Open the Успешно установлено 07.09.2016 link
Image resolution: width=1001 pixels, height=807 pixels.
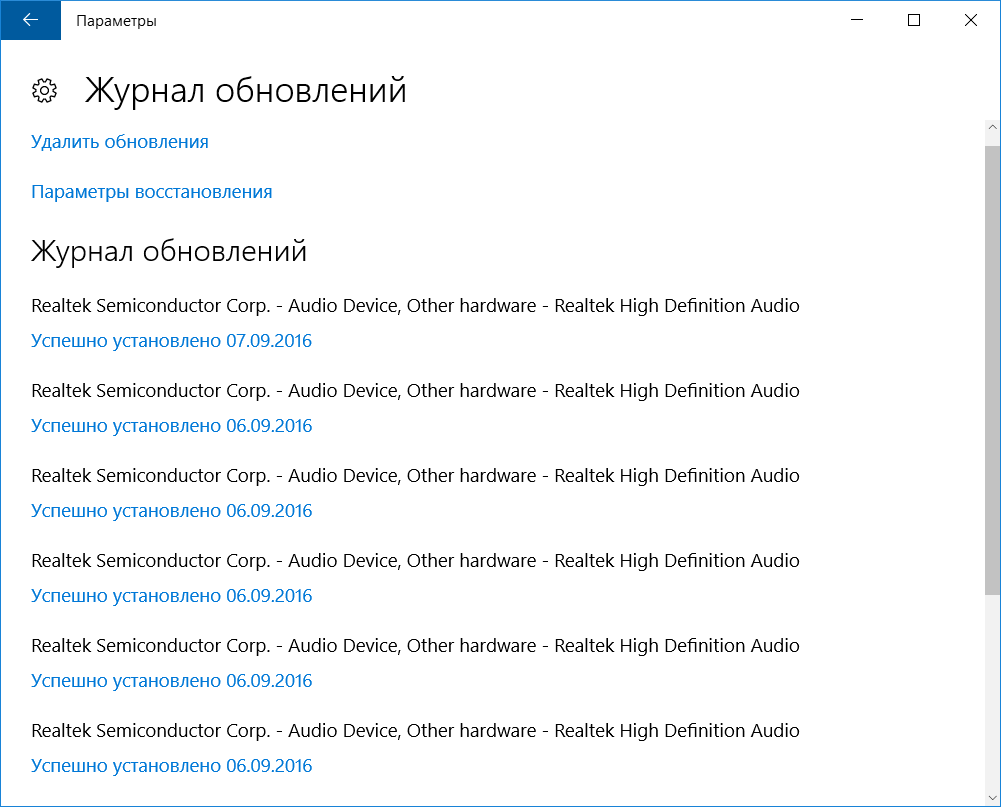(x=172, y=341)
